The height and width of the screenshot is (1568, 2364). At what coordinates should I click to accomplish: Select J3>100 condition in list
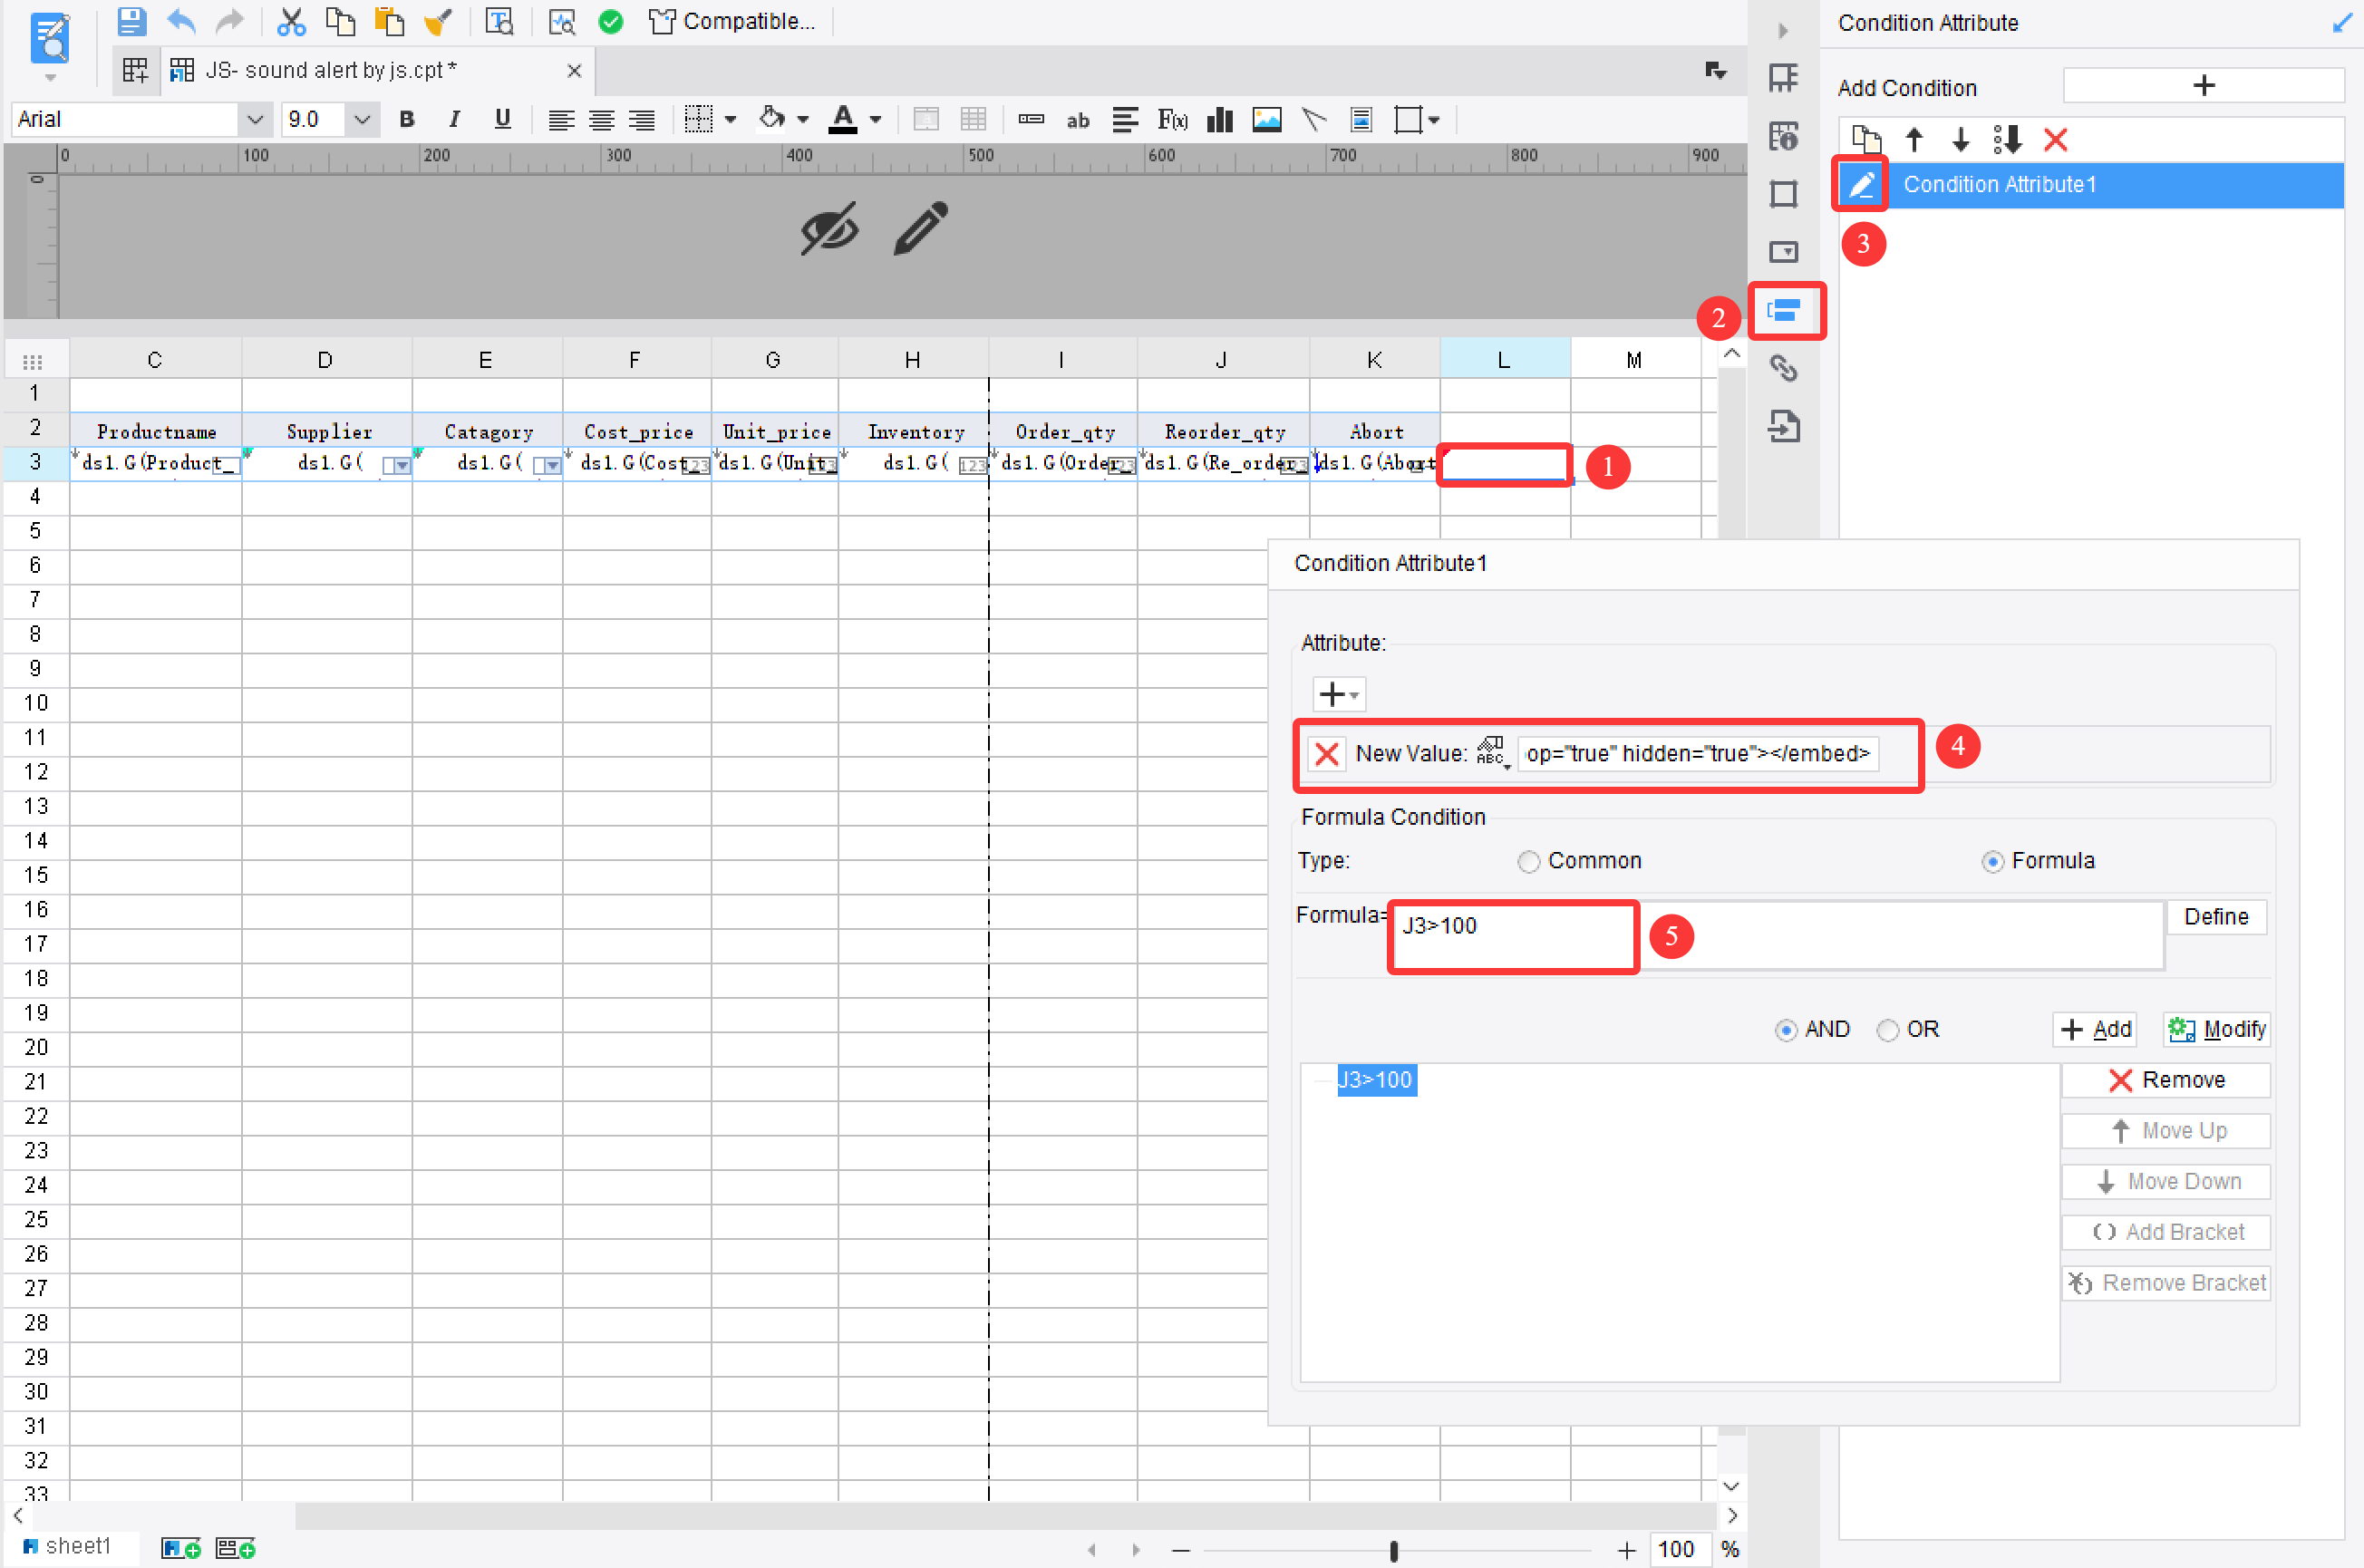coord(1377,1080)
